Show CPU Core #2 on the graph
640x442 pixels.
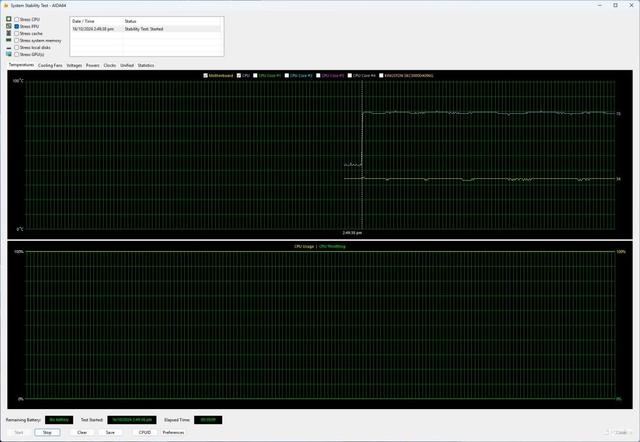pos(287,76)
